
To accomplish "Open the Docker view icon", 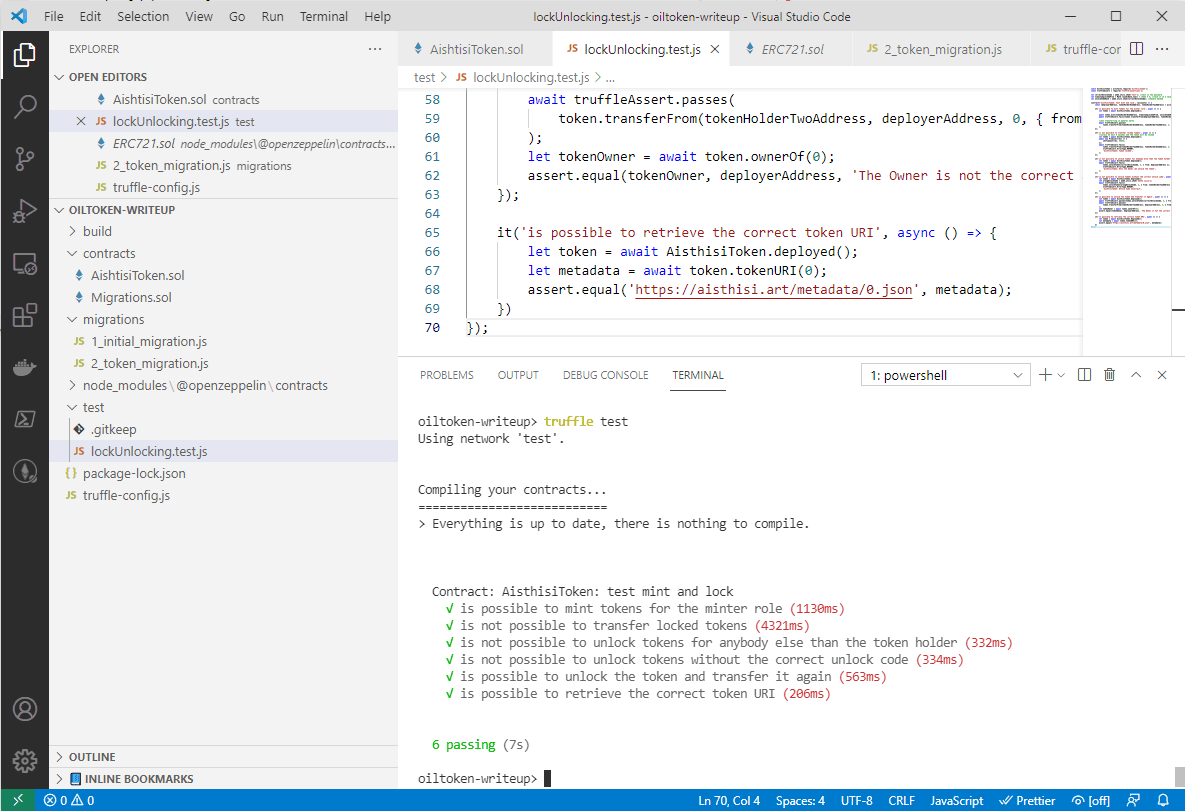I will tap(25, 367).
